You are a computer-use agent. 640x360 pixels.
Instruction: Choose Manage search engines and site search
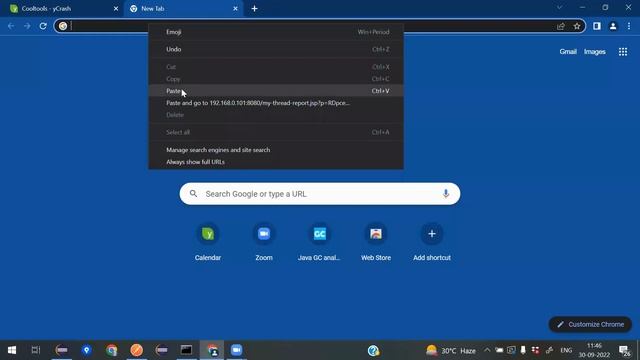pyautogui.click(x=276, y=150)
